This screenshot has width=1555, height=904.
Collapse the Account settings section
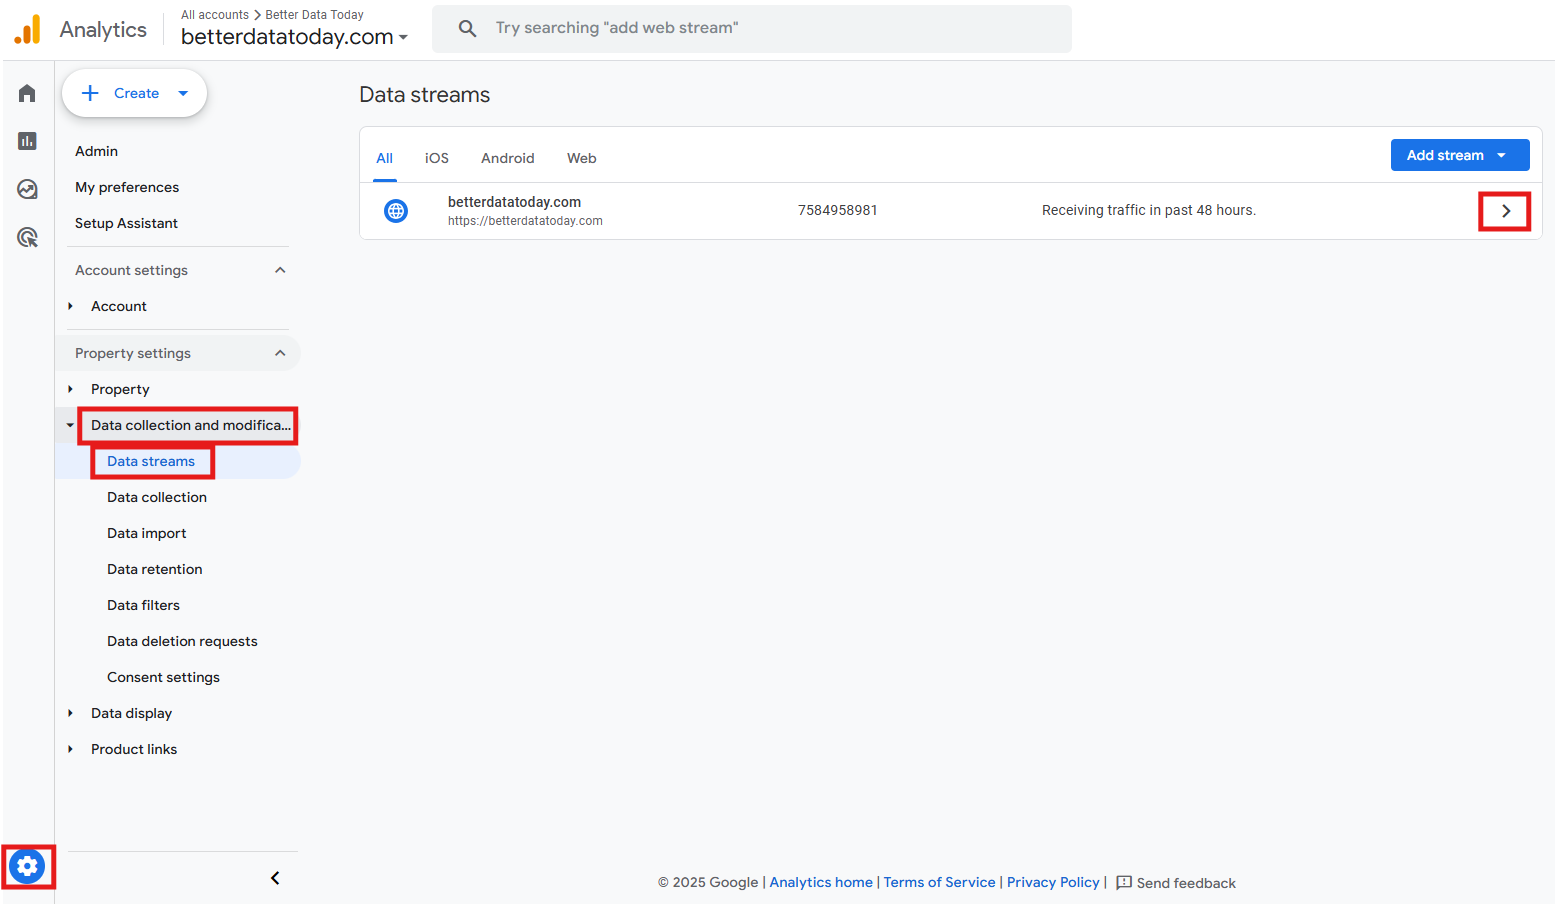[280, 270]
